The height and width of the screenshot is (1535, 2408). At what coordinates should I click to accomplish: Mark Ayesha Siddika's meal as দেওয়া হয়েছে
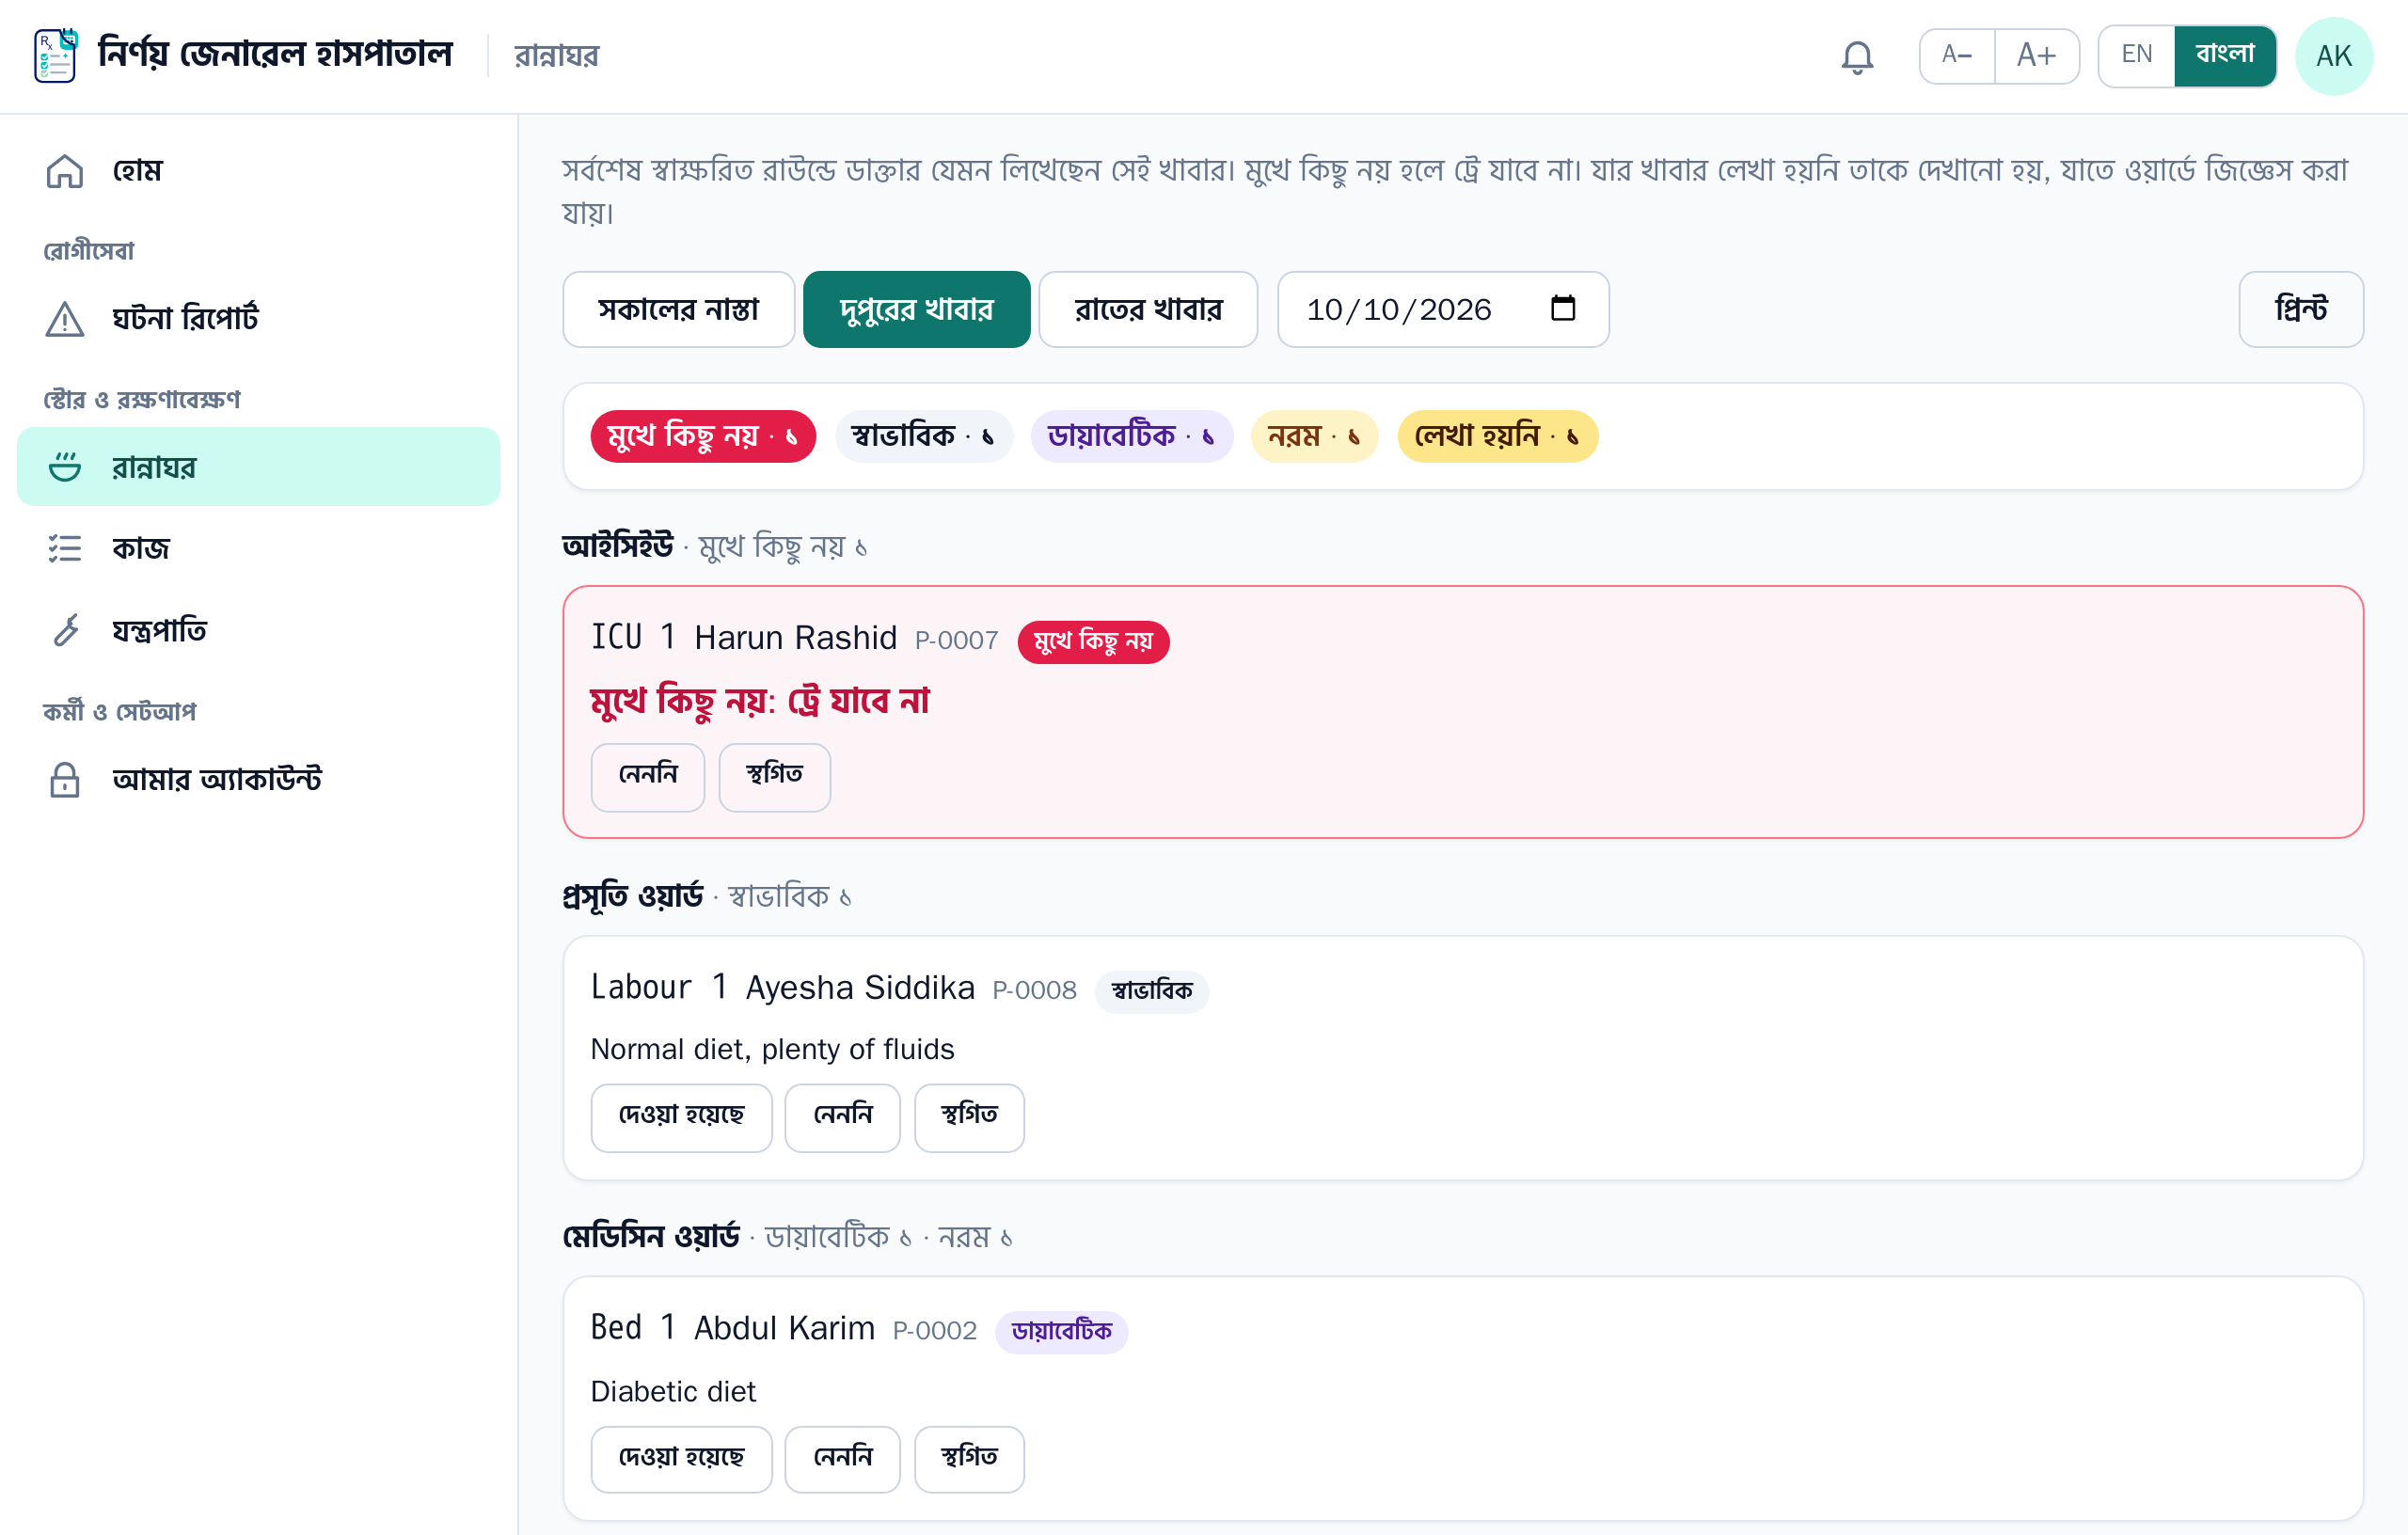point(681,1117)
